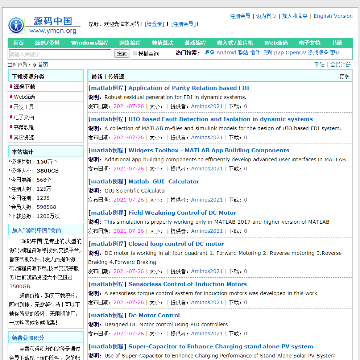Click the description 'GUI scientific calculator'

[135, 191]
